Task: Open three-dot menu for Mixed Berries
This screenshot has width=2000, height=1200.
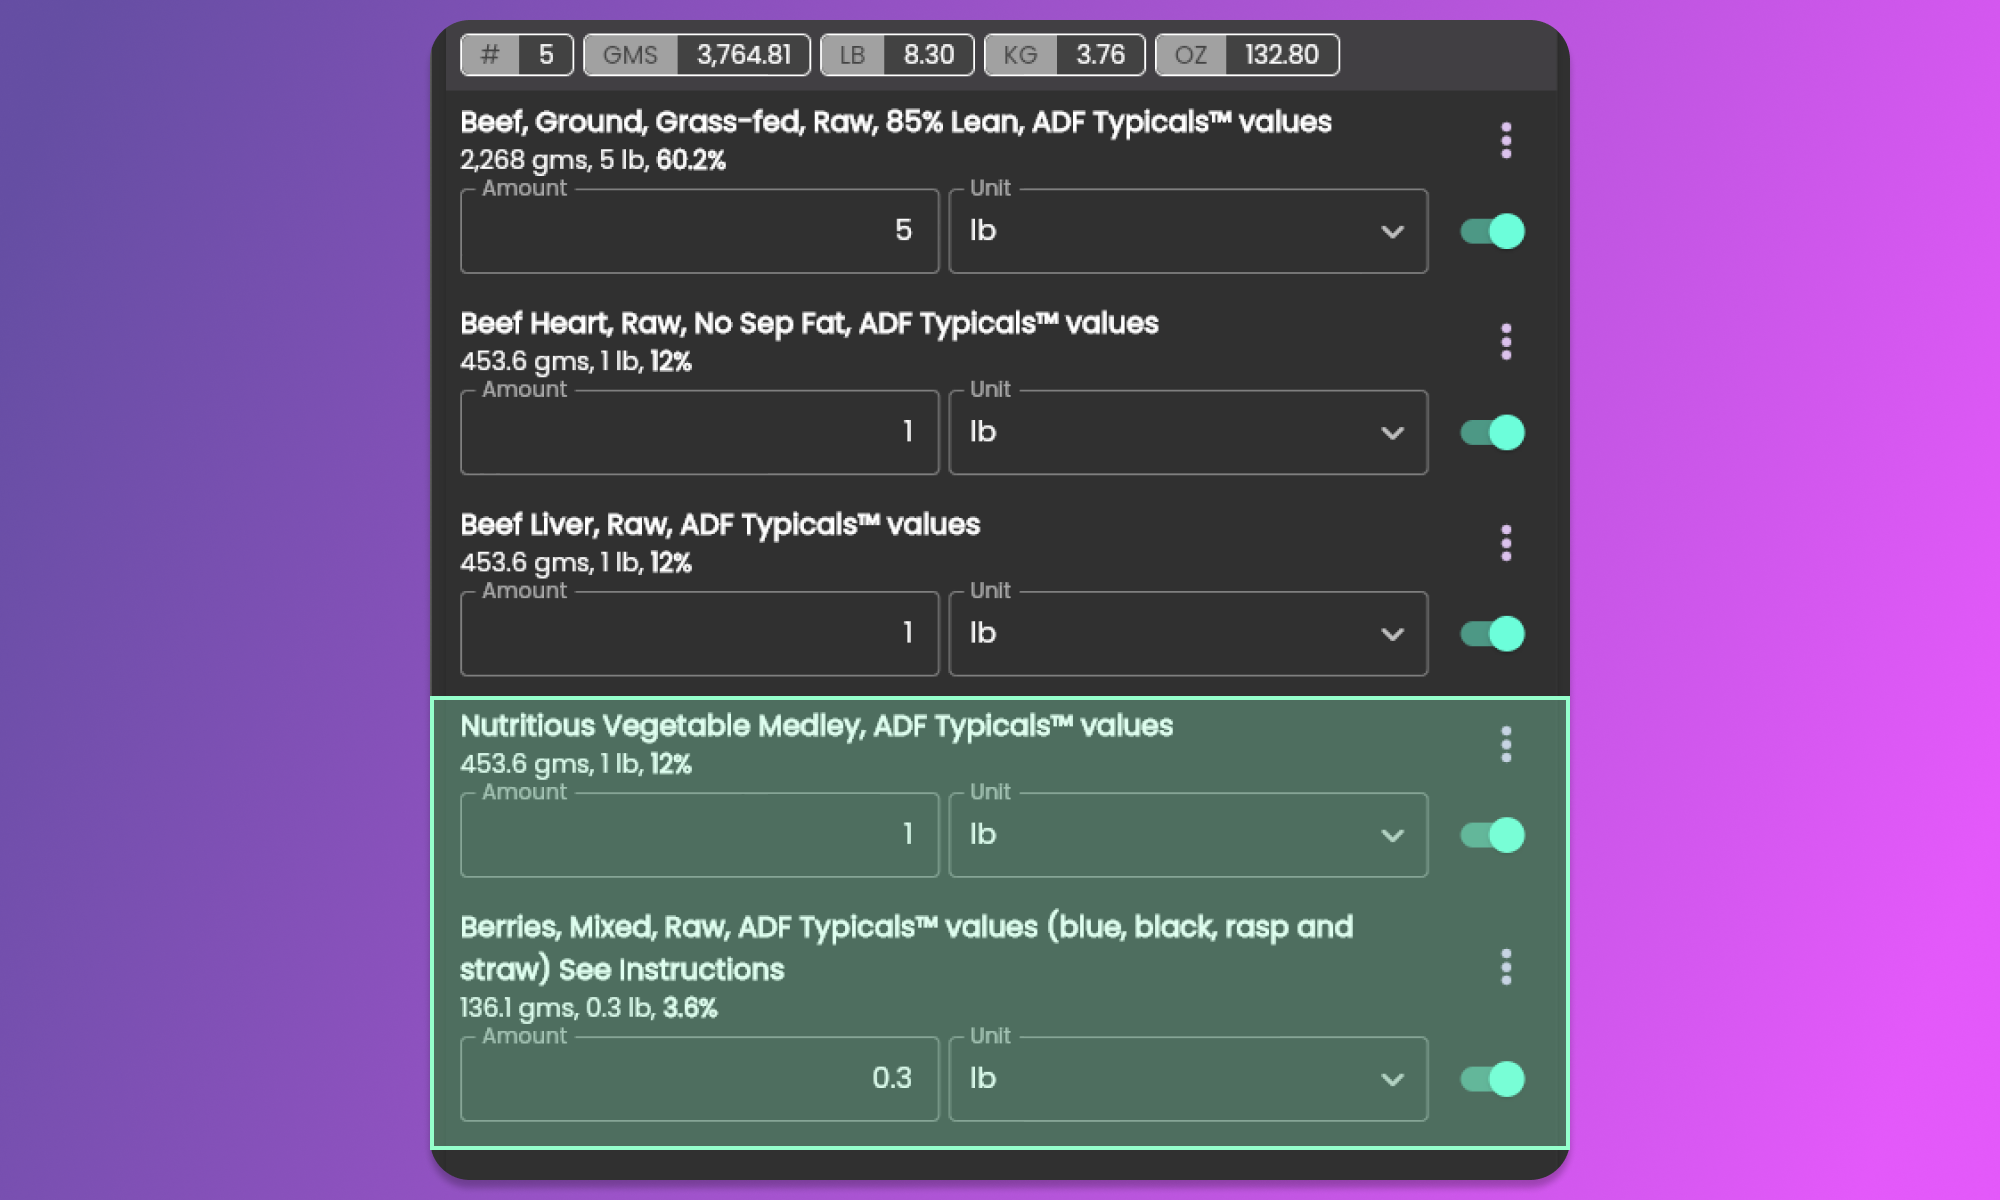Action: [1506, 967]
